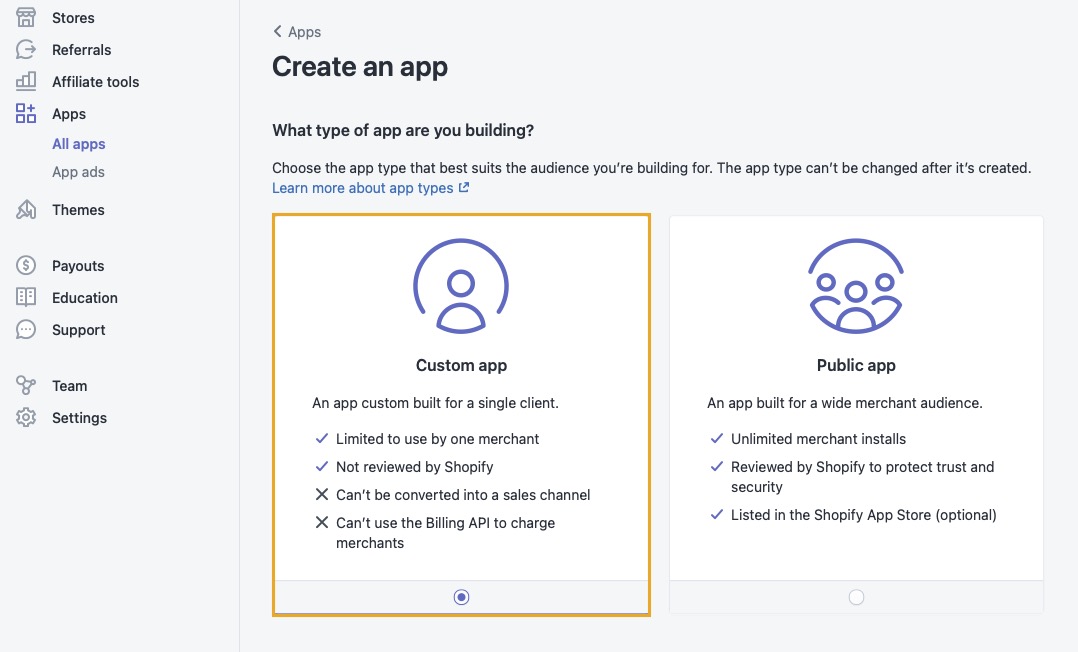Image resolution: width=1078 pixels, height=652 pixels.
Task: Click the Referrals arrow icon
Action: (26, 50)
